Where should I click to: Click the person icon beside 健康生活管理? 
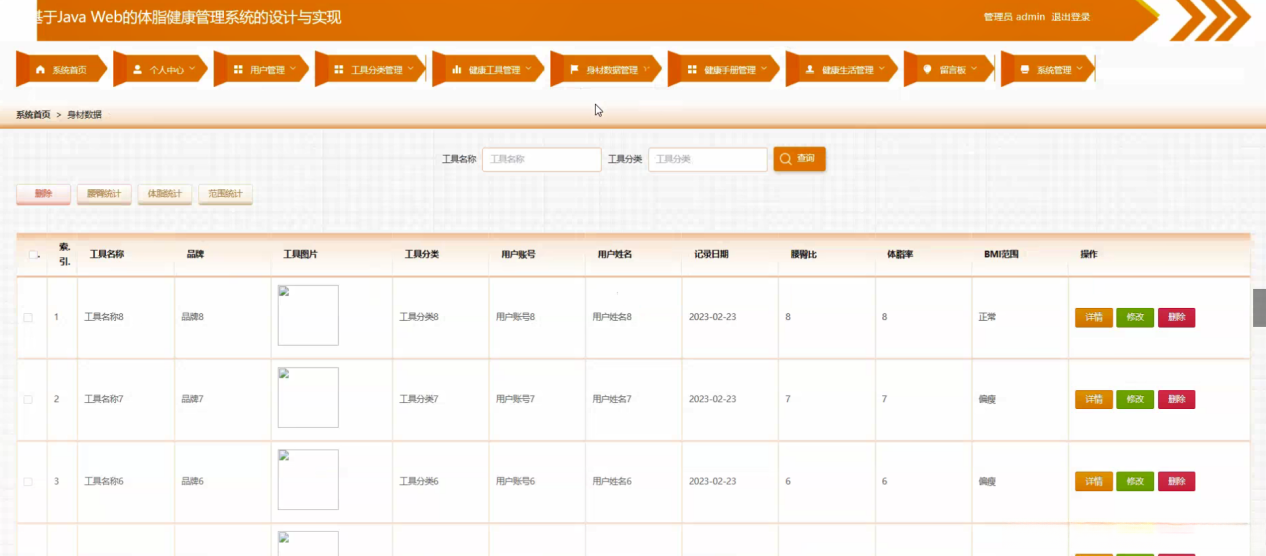point(810,70)
